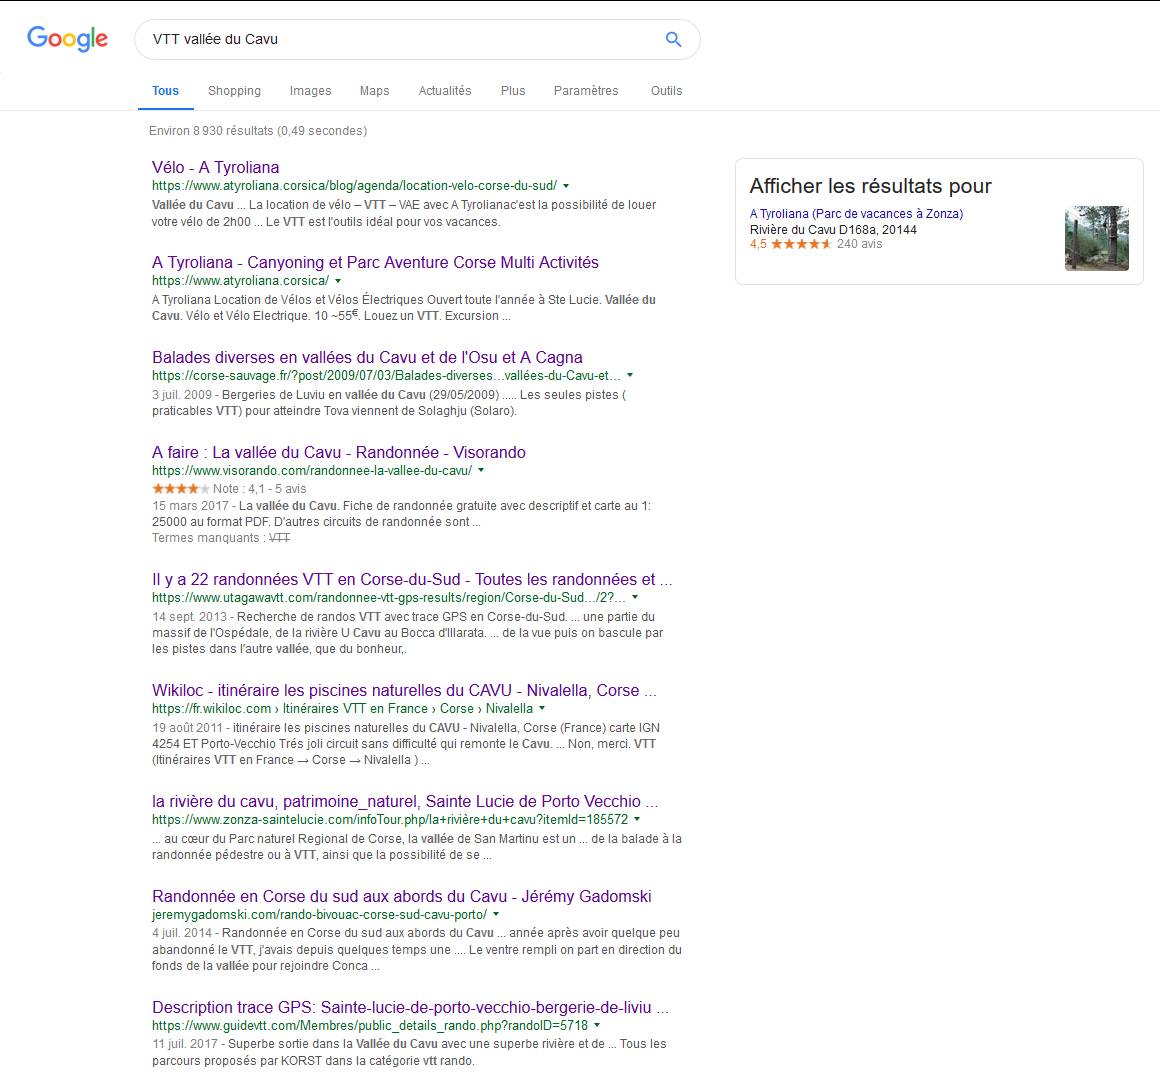Open 'Balades diverses en vallées du Cavu' result
This screenshot has height=1080, width=1160.
pyautogui.click(x=367, y=357)
